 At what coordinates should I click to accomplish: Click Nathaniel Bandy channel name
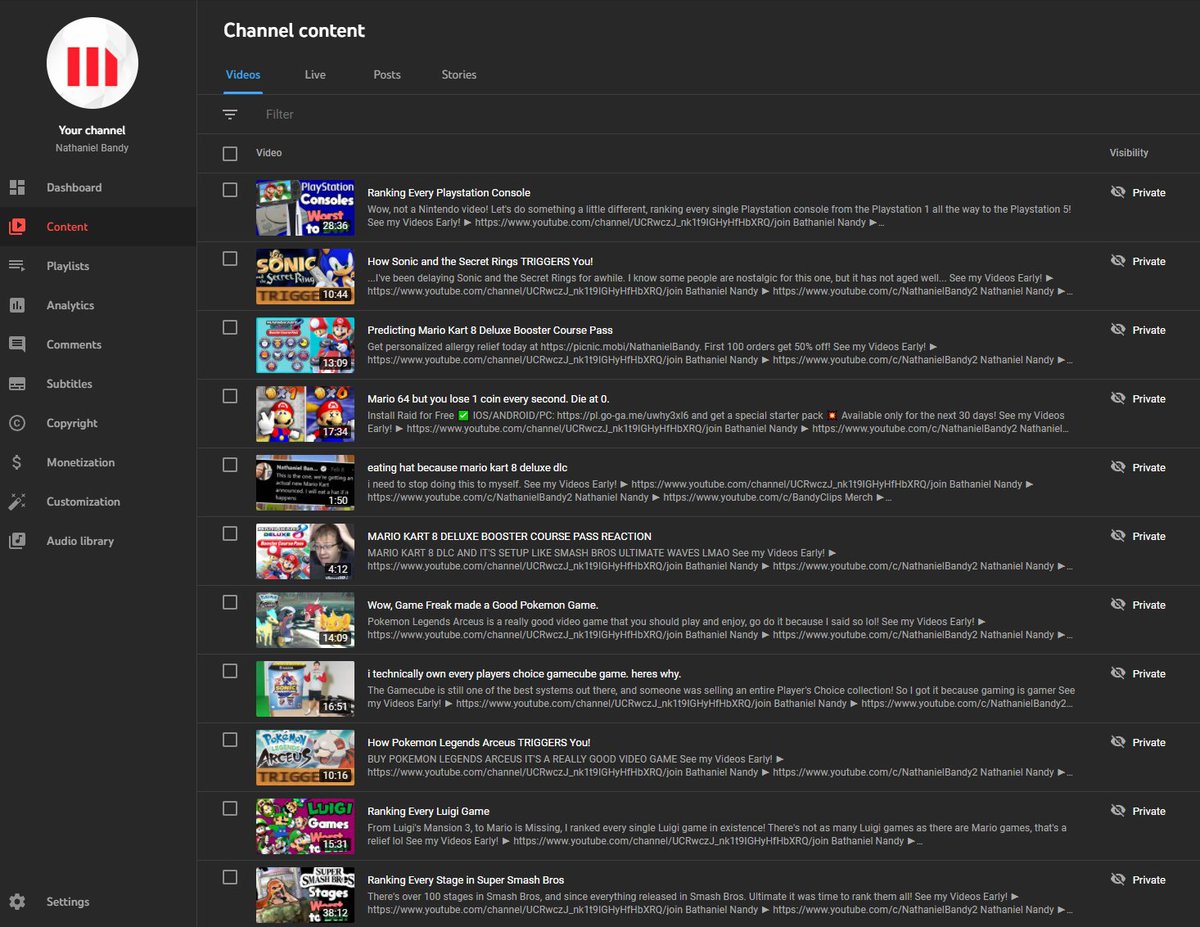(x=92, y=148)
